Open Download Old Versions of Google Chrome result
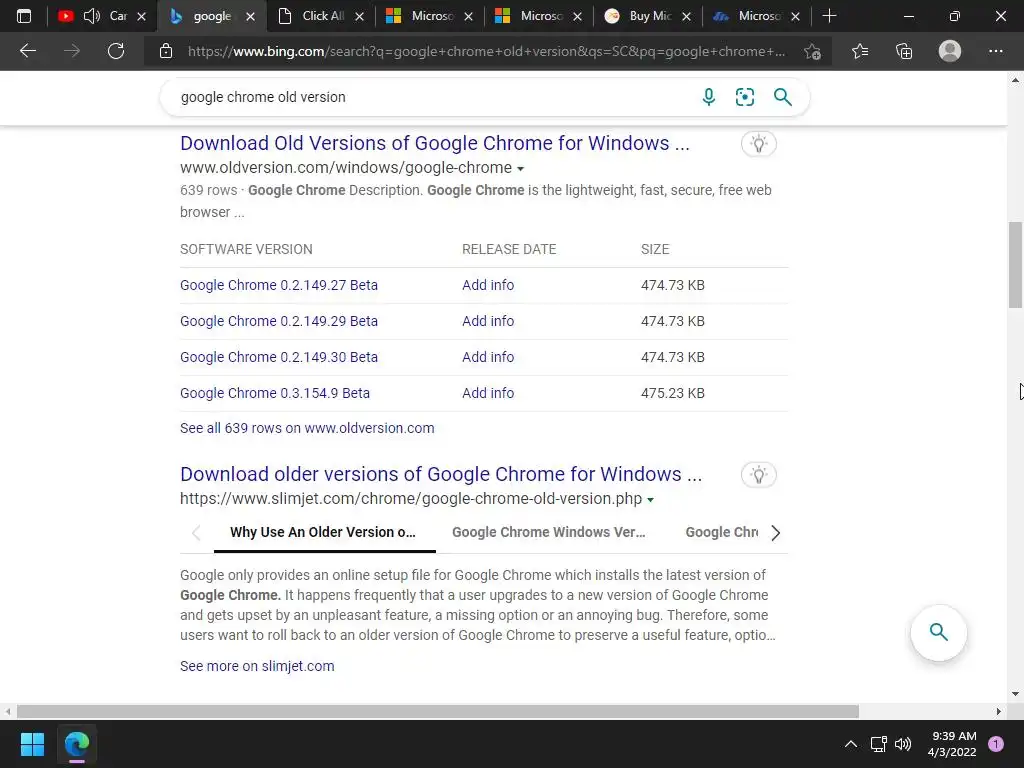The image size is (1024, 768). (434, 143)
